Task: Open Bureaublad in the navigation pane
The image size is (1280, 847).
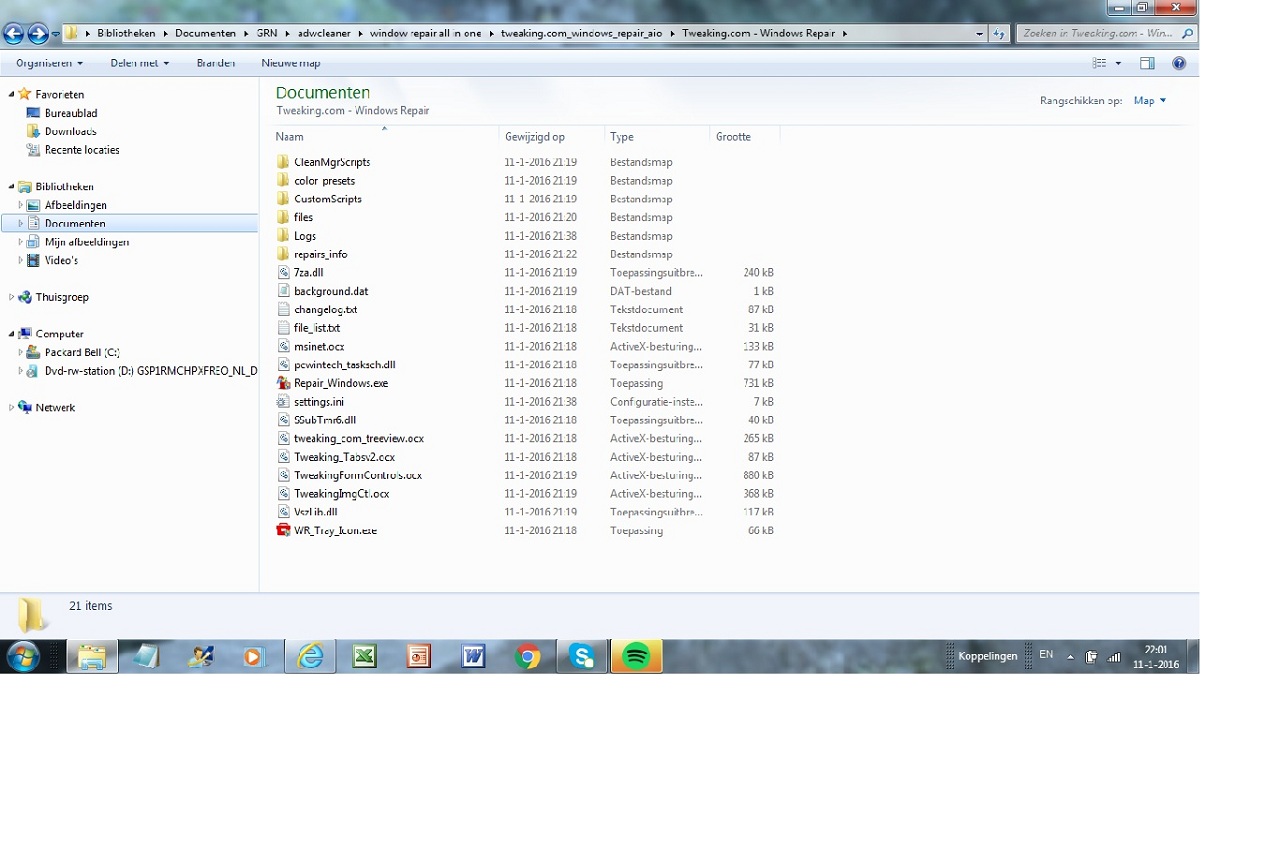Action: pos(71,113)
